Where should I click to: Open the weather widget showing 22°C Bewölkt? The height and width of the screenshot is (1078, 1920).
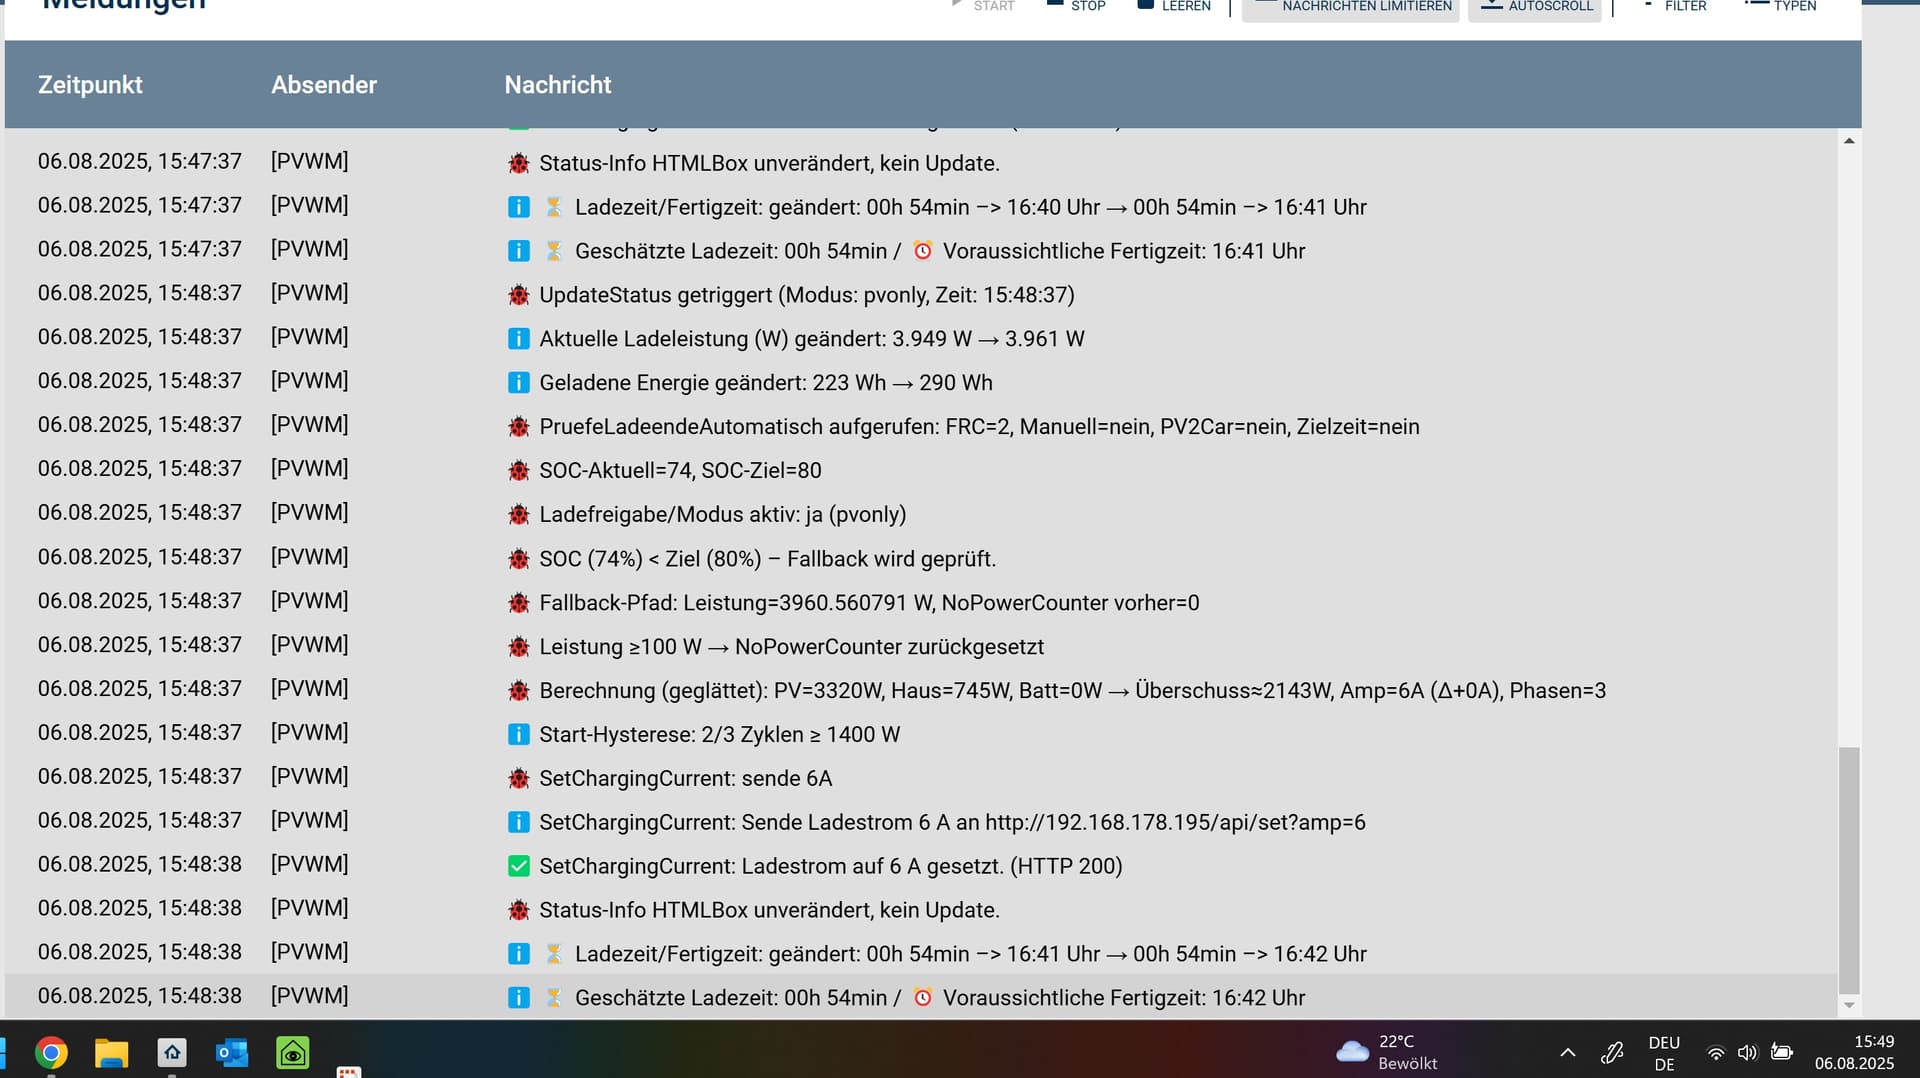coord(1387,1053)
